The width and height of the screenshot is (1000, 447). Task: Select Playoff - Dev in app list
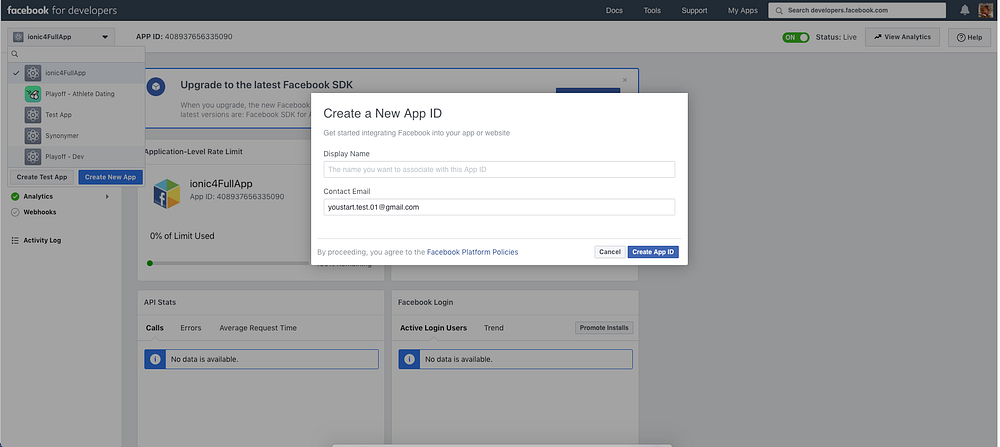coord(77,156)
